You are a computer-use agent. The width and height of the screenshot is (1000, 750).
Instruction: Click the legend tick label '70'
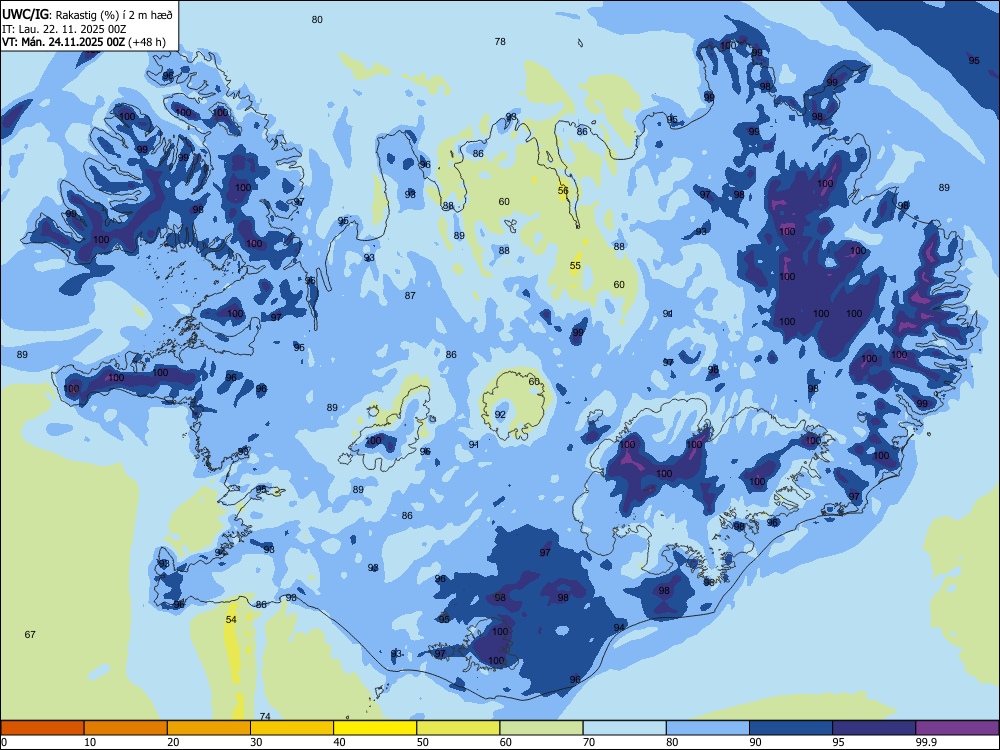(589, 742)
